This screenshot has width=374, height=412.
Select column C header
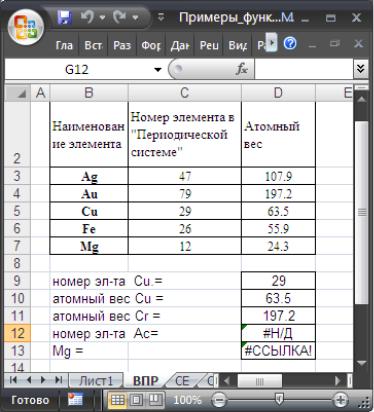[184, 93]
